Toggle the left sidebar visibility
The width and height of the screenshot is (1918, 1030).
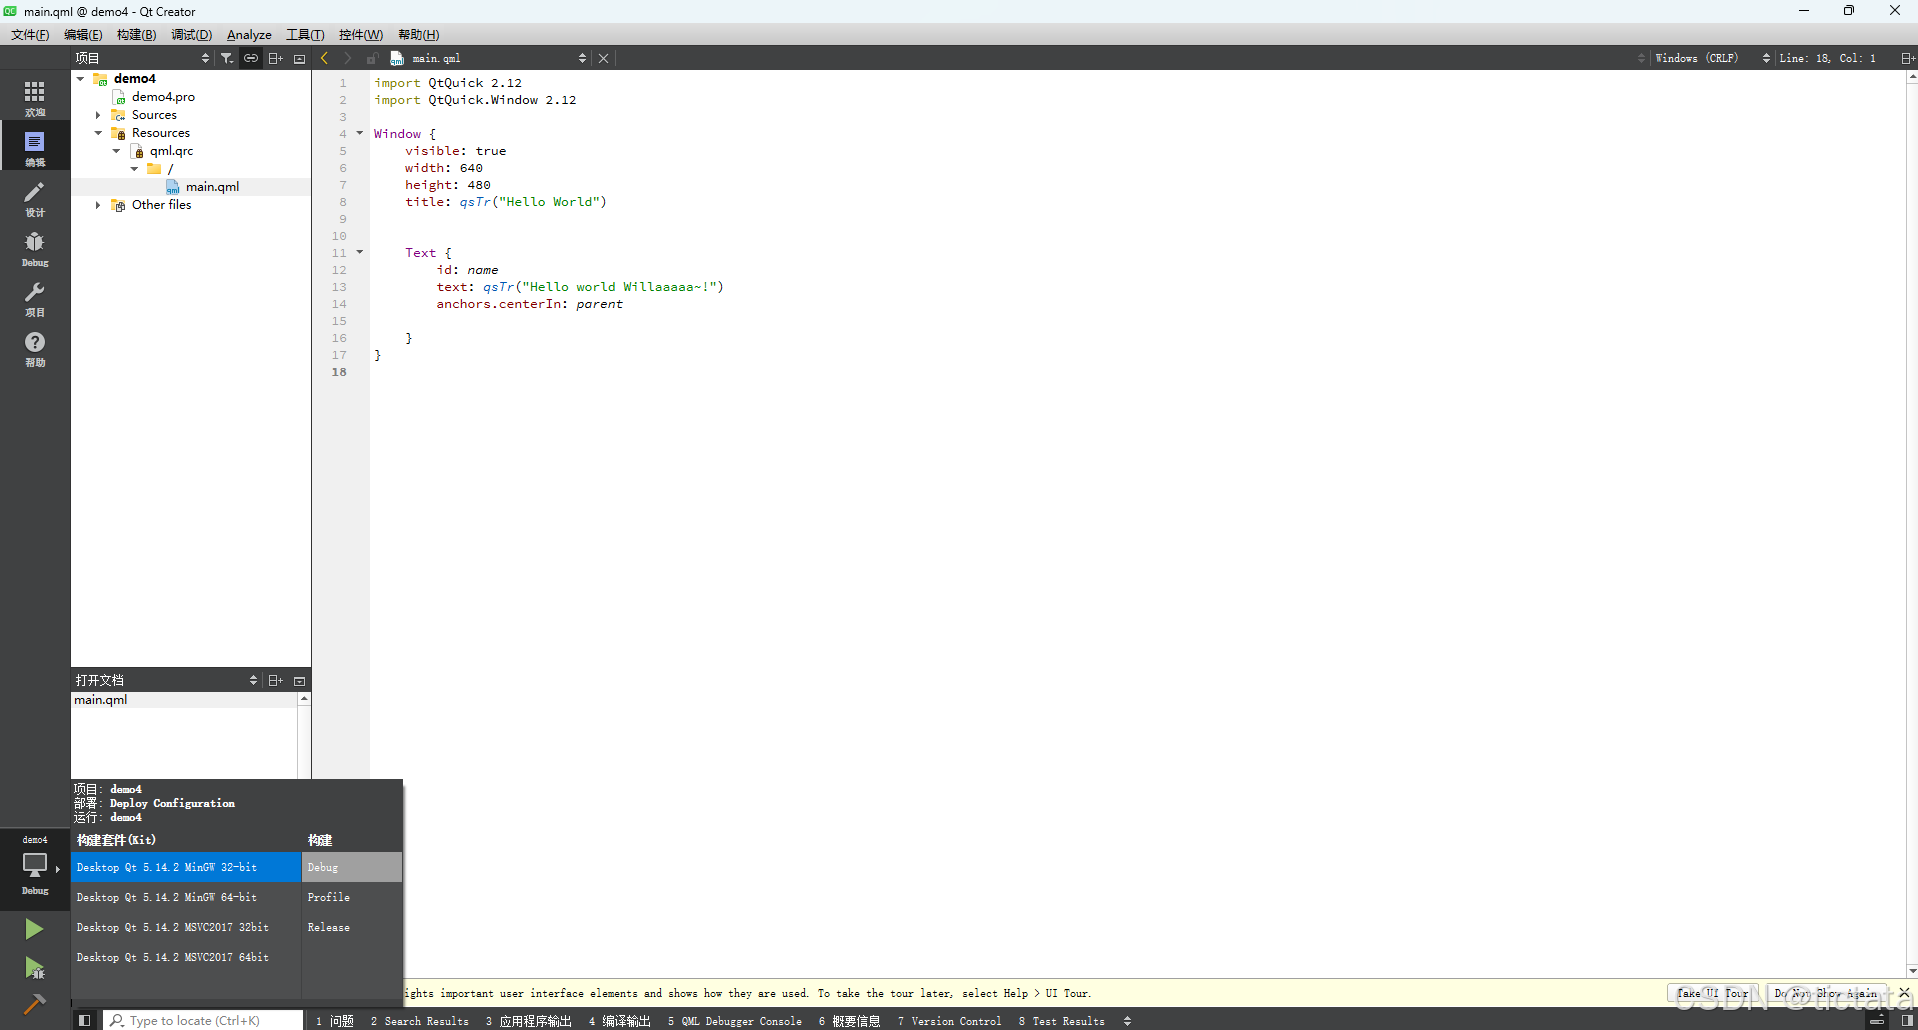[85, 1020]
